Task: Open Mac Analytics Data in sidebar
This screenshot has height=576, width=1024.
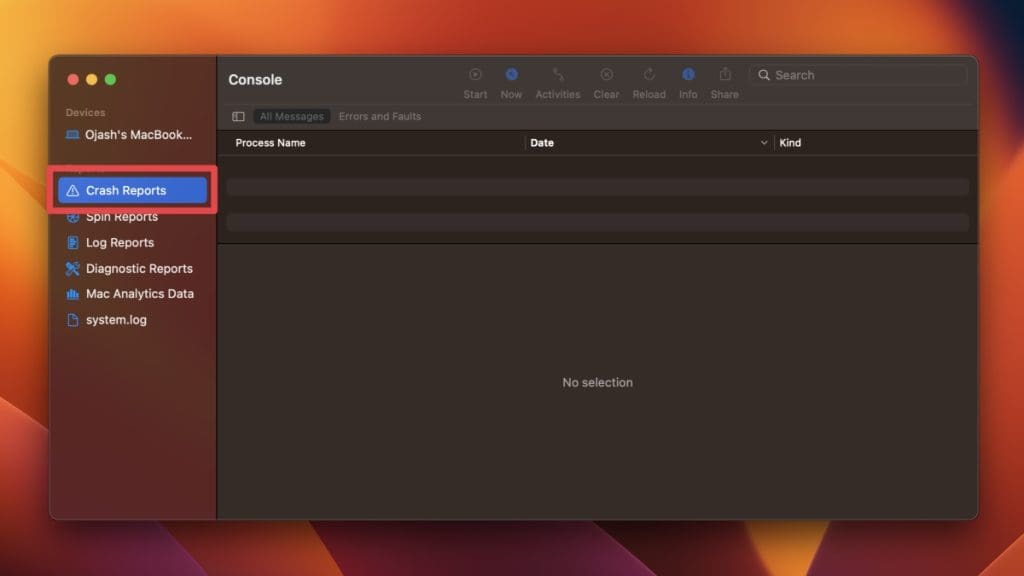Action: coord(140,294)
